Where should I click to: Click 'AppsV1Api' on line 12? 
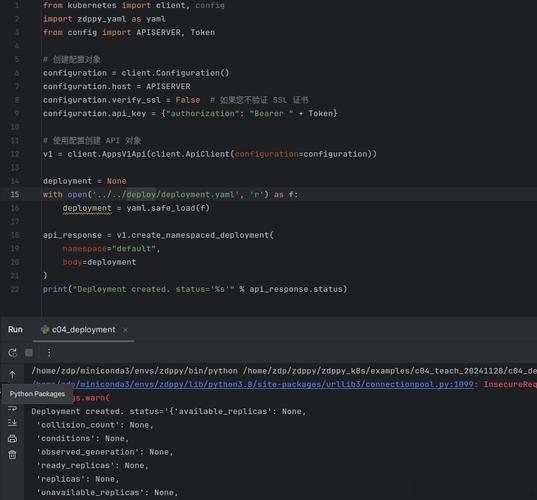click(124, 154)
